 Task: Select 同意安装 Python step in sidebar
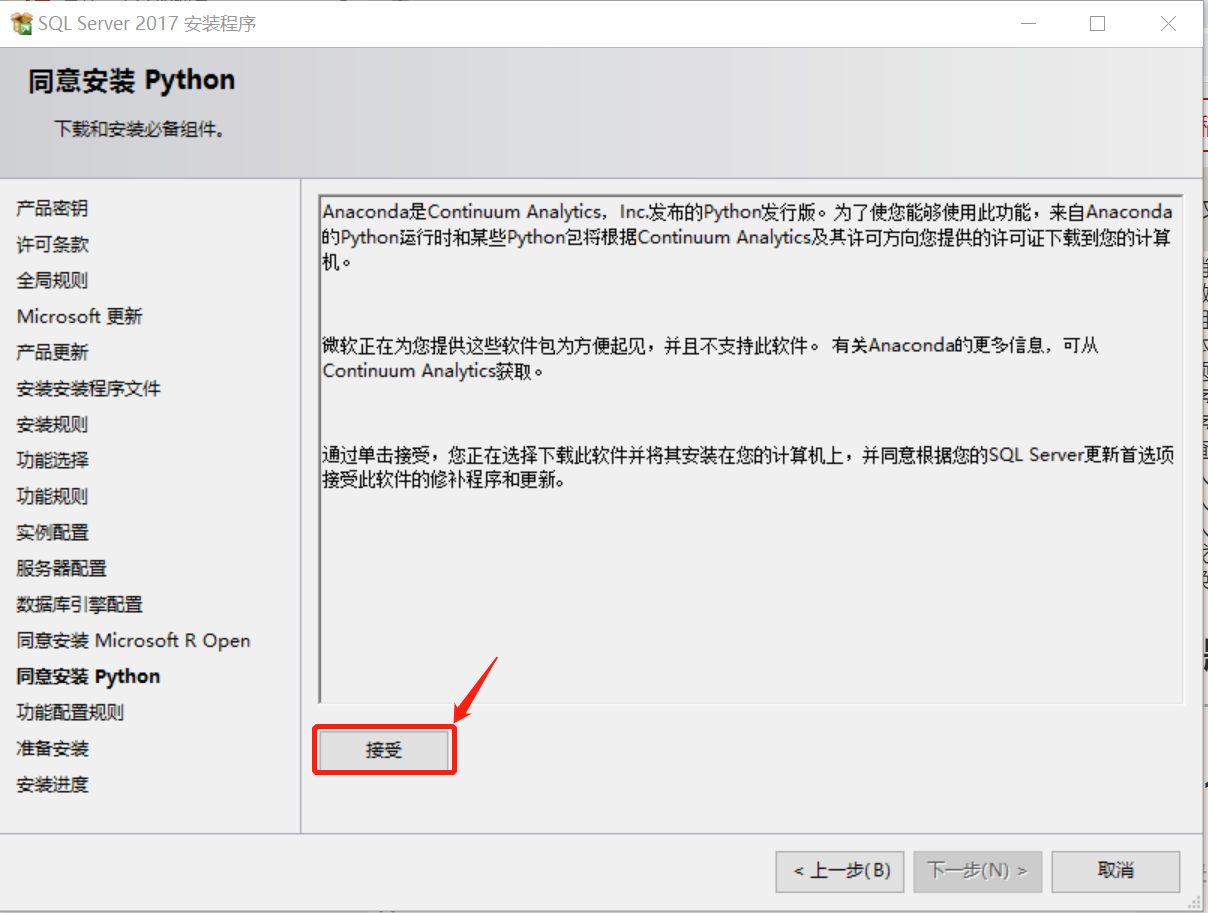click(88, 676)
